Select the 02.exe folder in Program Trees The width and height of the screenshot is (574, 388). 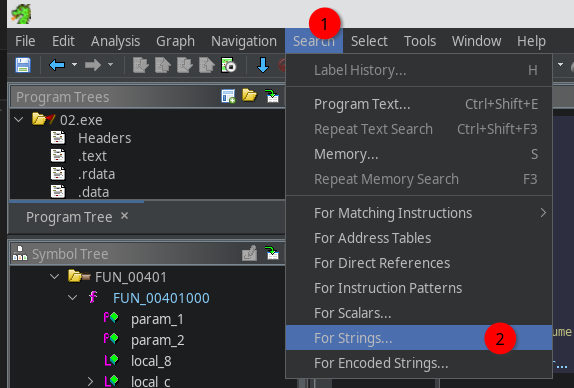click(x=81, y=120)
